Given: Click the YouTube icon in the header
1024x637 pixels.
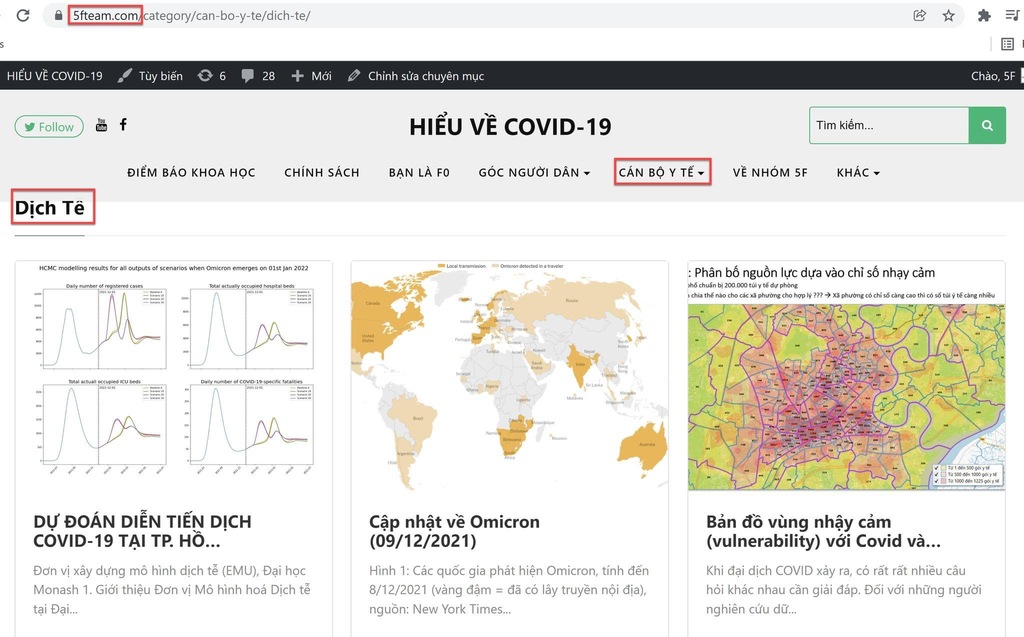Looking at the screenshot, I should tap(101, 125).
